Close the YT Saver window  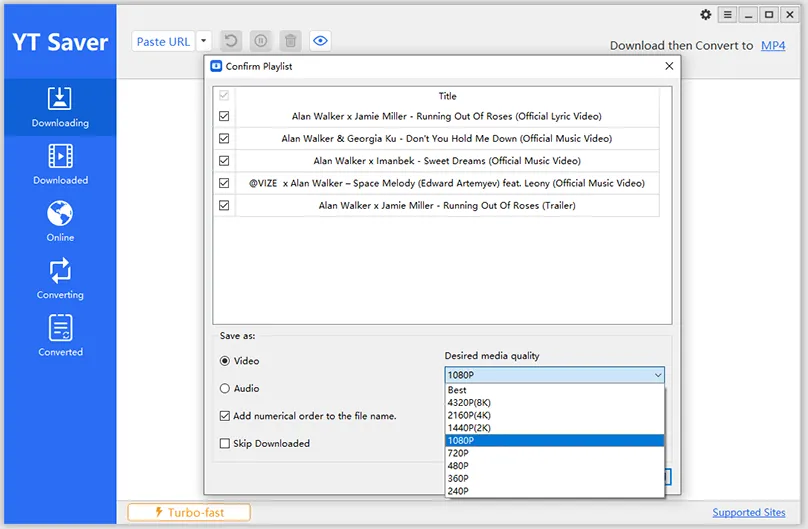[x=789, y=14]
